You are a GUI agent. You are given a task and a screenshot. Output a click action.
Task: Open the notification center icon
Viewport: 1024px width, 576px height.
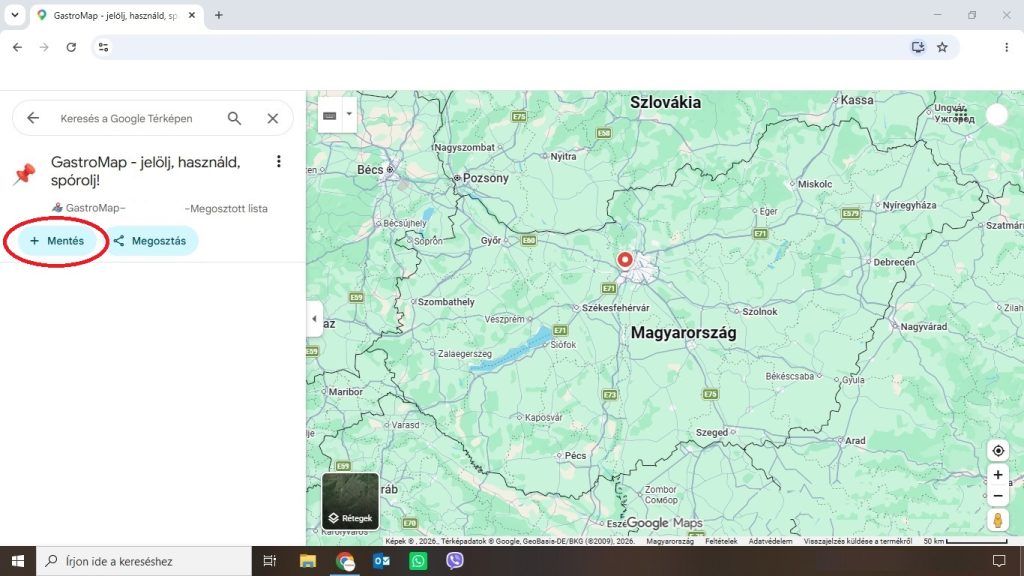(x=999, y=561)
